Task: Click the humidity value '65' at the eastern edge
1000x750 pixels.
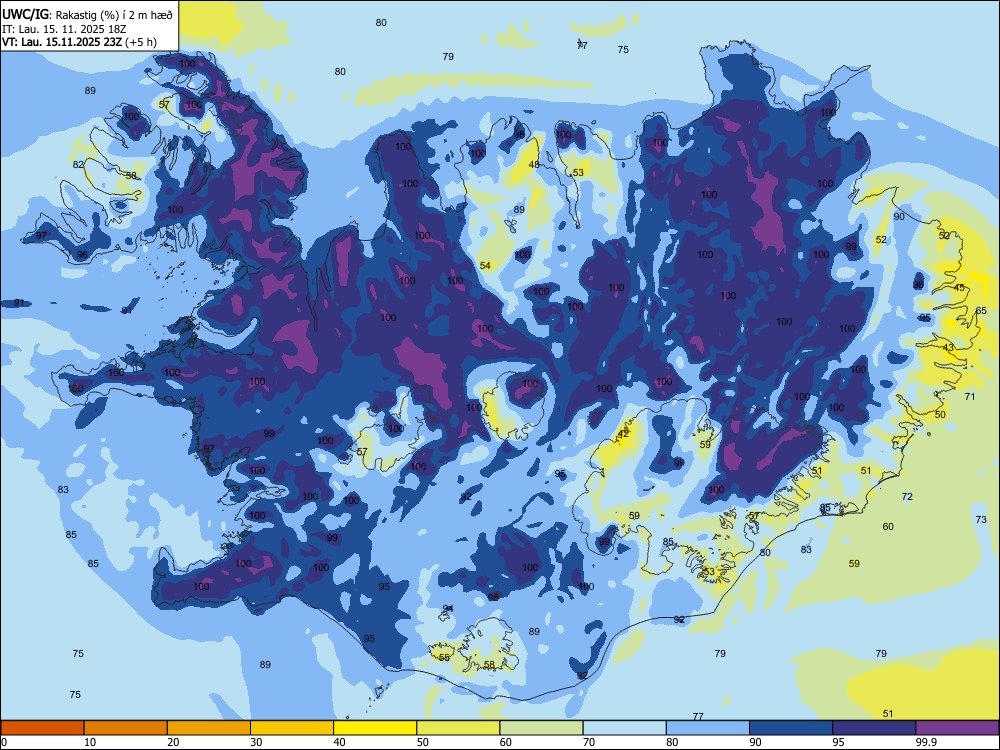Action: (982, 311)
